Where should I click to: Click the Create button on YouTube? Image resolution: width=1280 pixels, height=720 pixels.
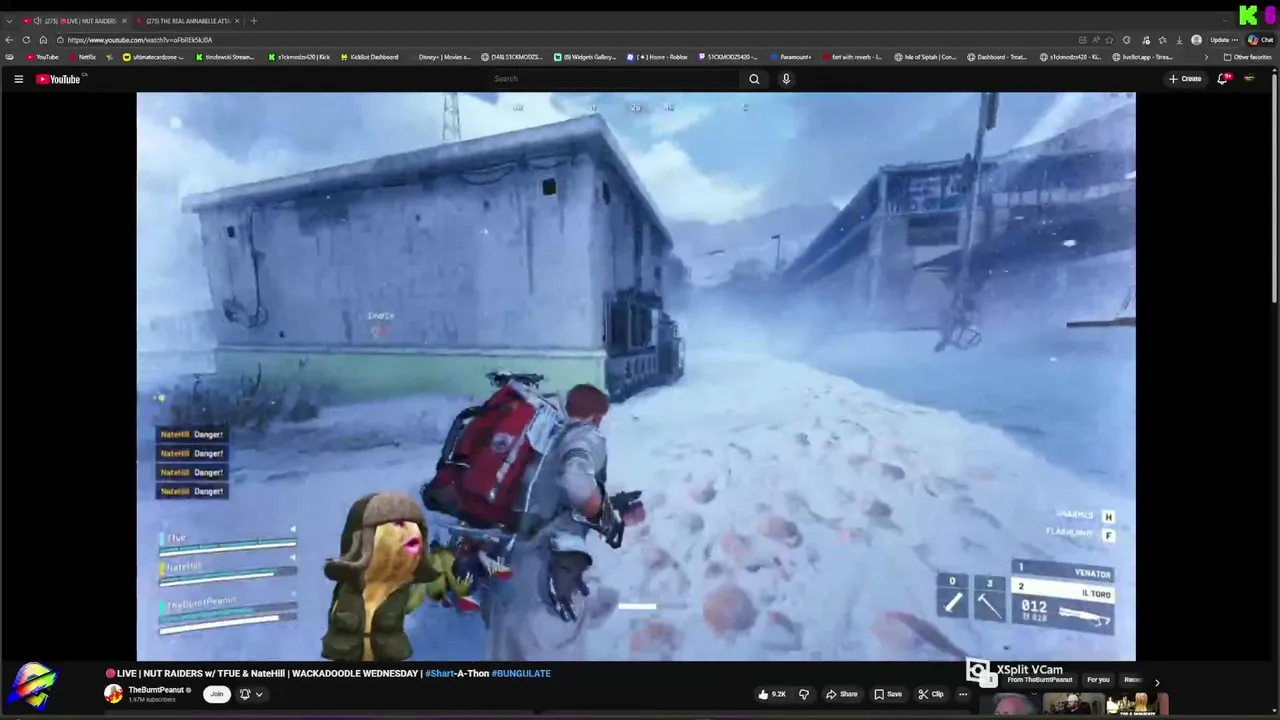coord(1185,79)
